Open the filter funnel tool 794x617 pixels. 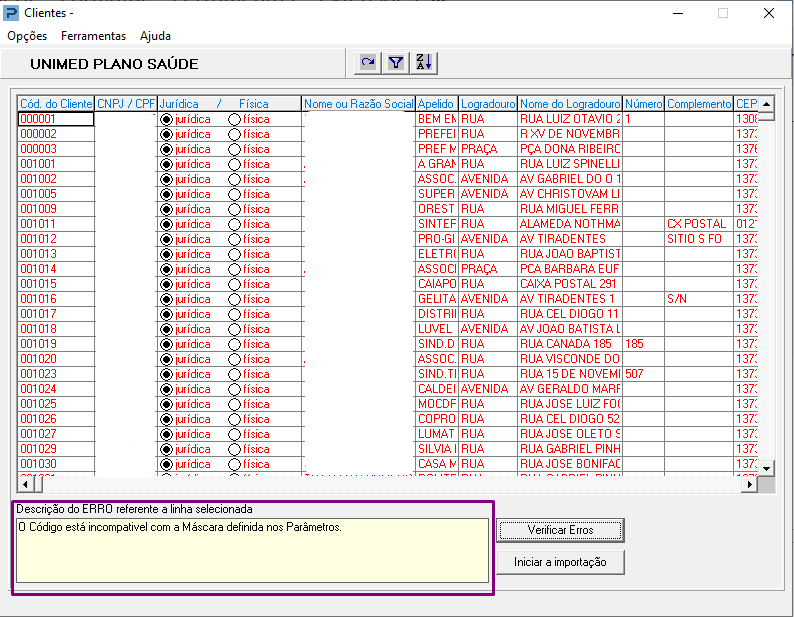395,63
